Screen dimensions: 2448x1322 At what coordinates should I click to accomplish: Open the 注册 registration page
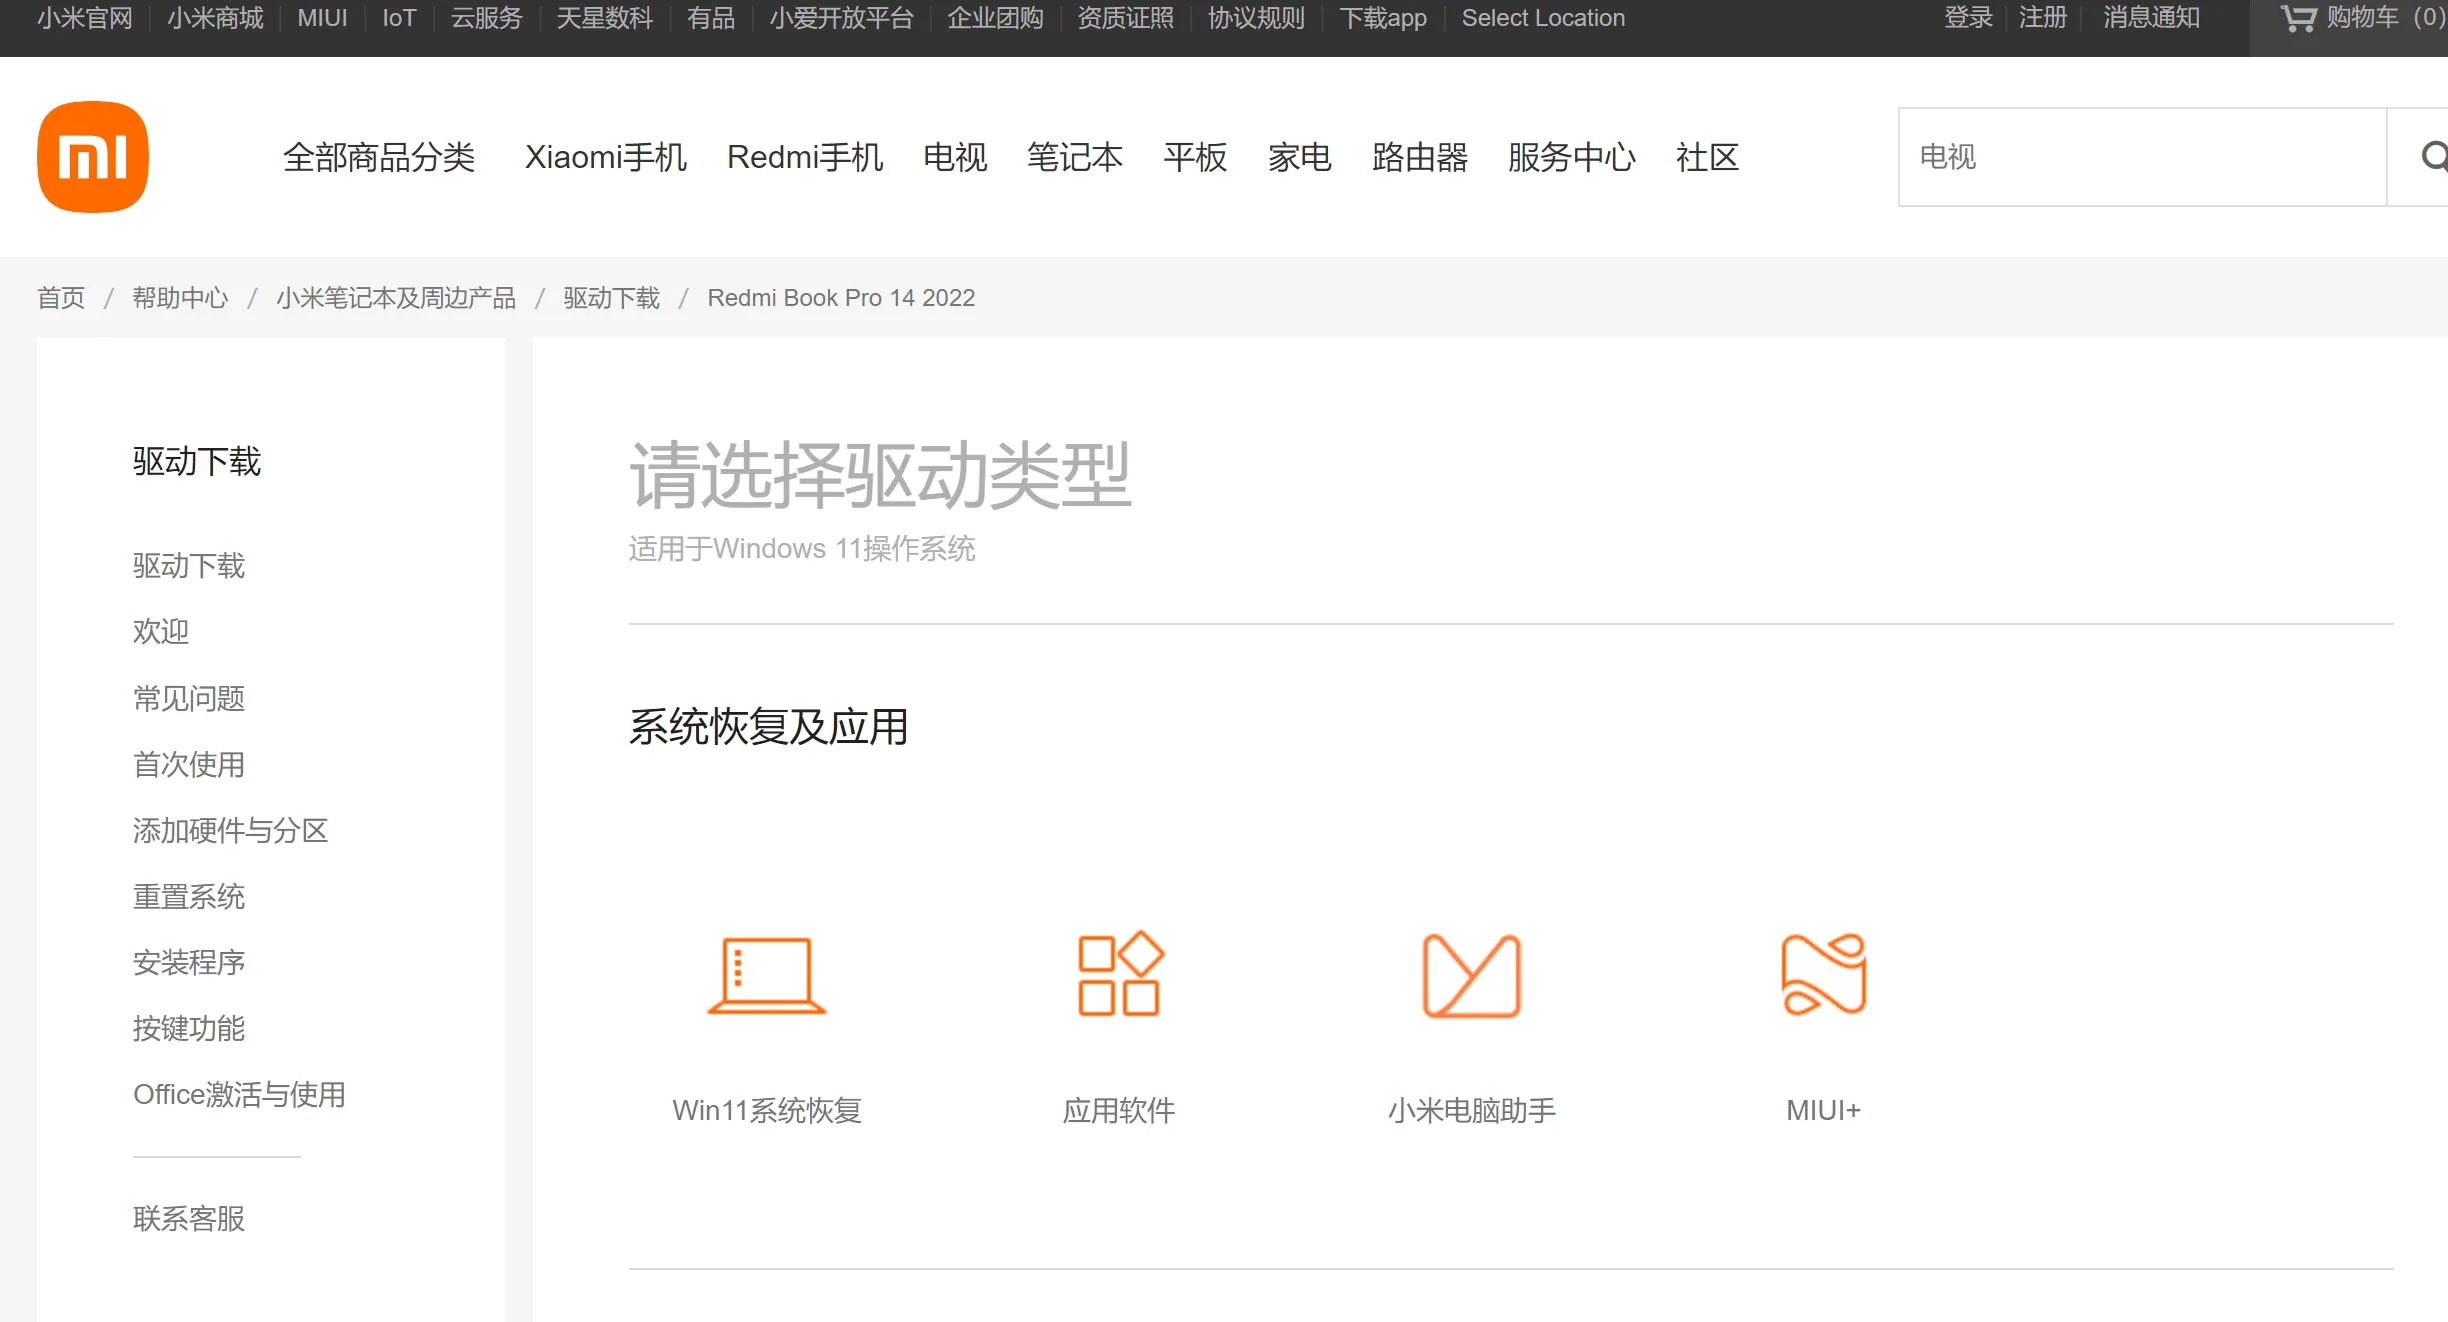point(2042,18)
